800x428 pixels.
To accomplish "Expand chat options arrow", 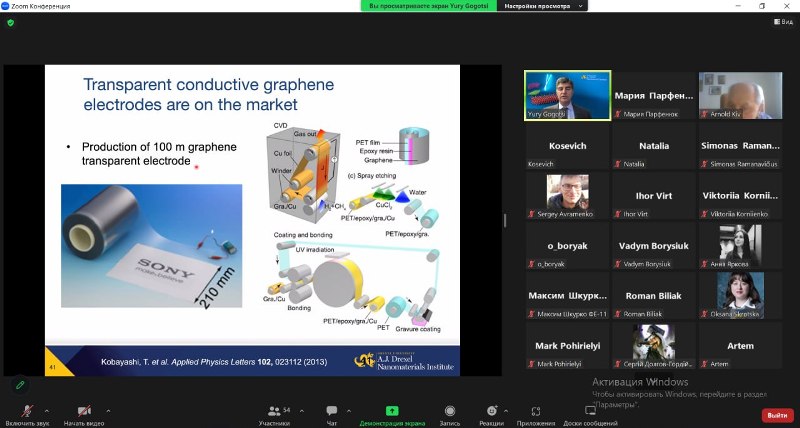I will click(348, 411).
